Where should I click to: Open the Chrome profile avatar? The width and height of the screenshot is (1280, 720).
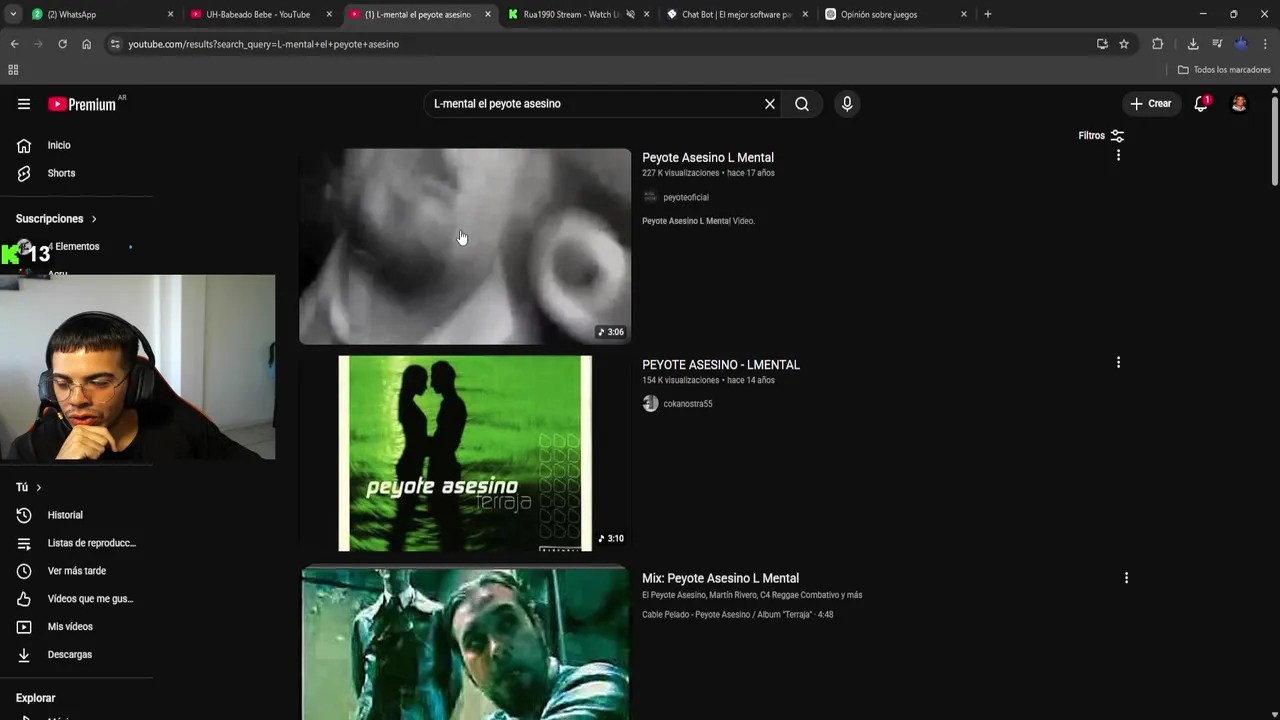point(1241,44)
